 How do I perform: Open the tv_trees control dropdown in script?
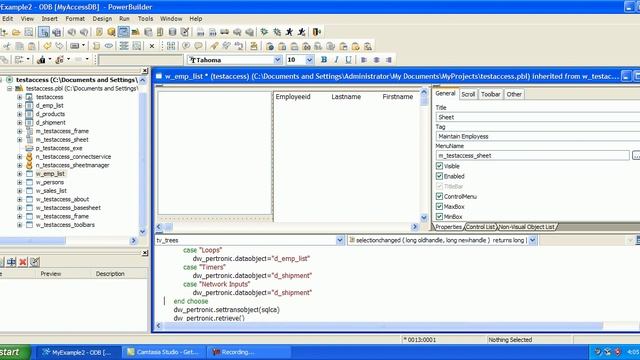(x=340, y=240)
